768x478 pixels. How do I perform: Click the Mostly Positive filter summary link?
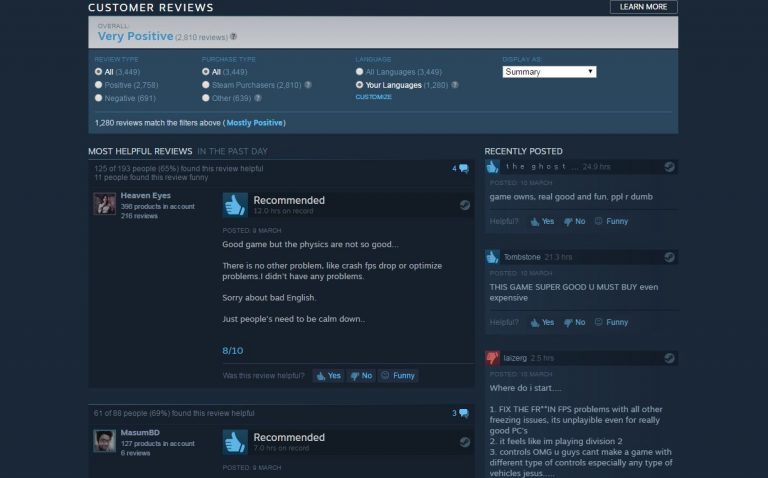click(x=254, y=123)
